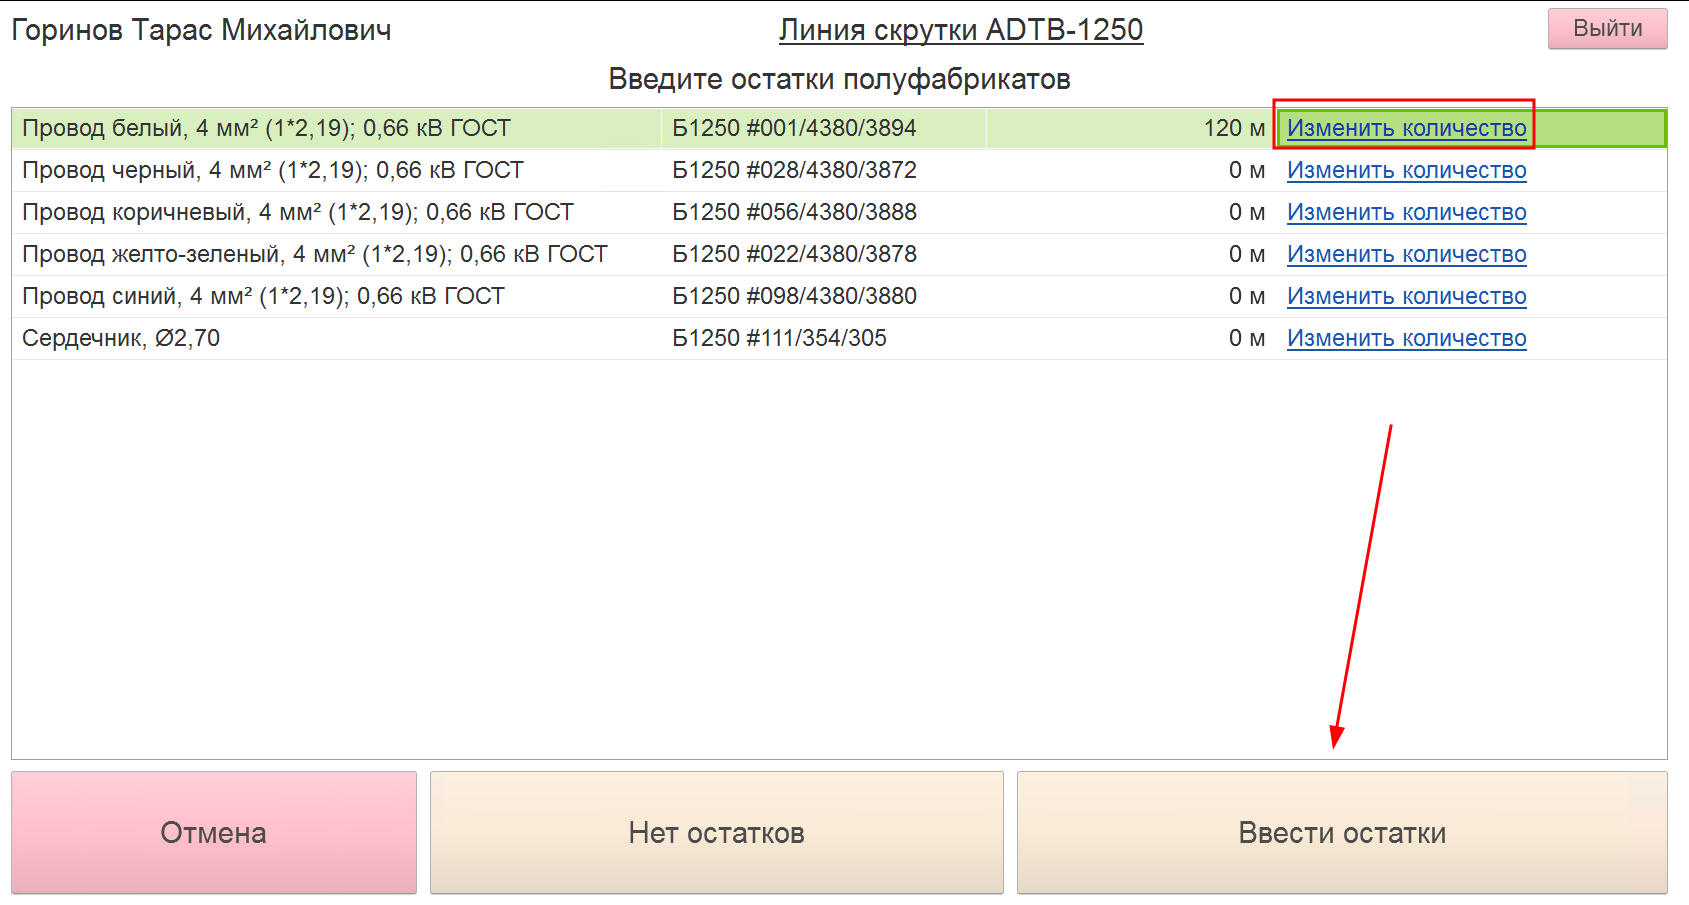This screenshot has height=905, width=1689.
Task: Click the Введите остатки полуфабрикатов heading
Action: click(839, 79)
